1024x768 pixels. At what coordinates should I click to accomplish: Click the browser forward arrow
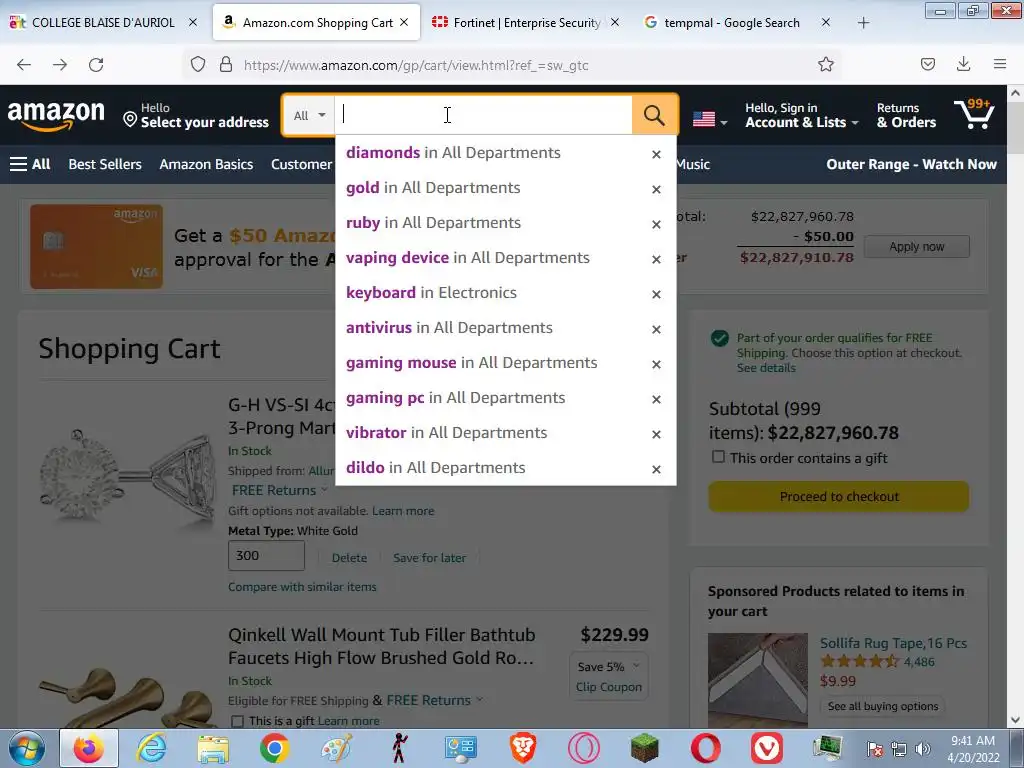59,65
